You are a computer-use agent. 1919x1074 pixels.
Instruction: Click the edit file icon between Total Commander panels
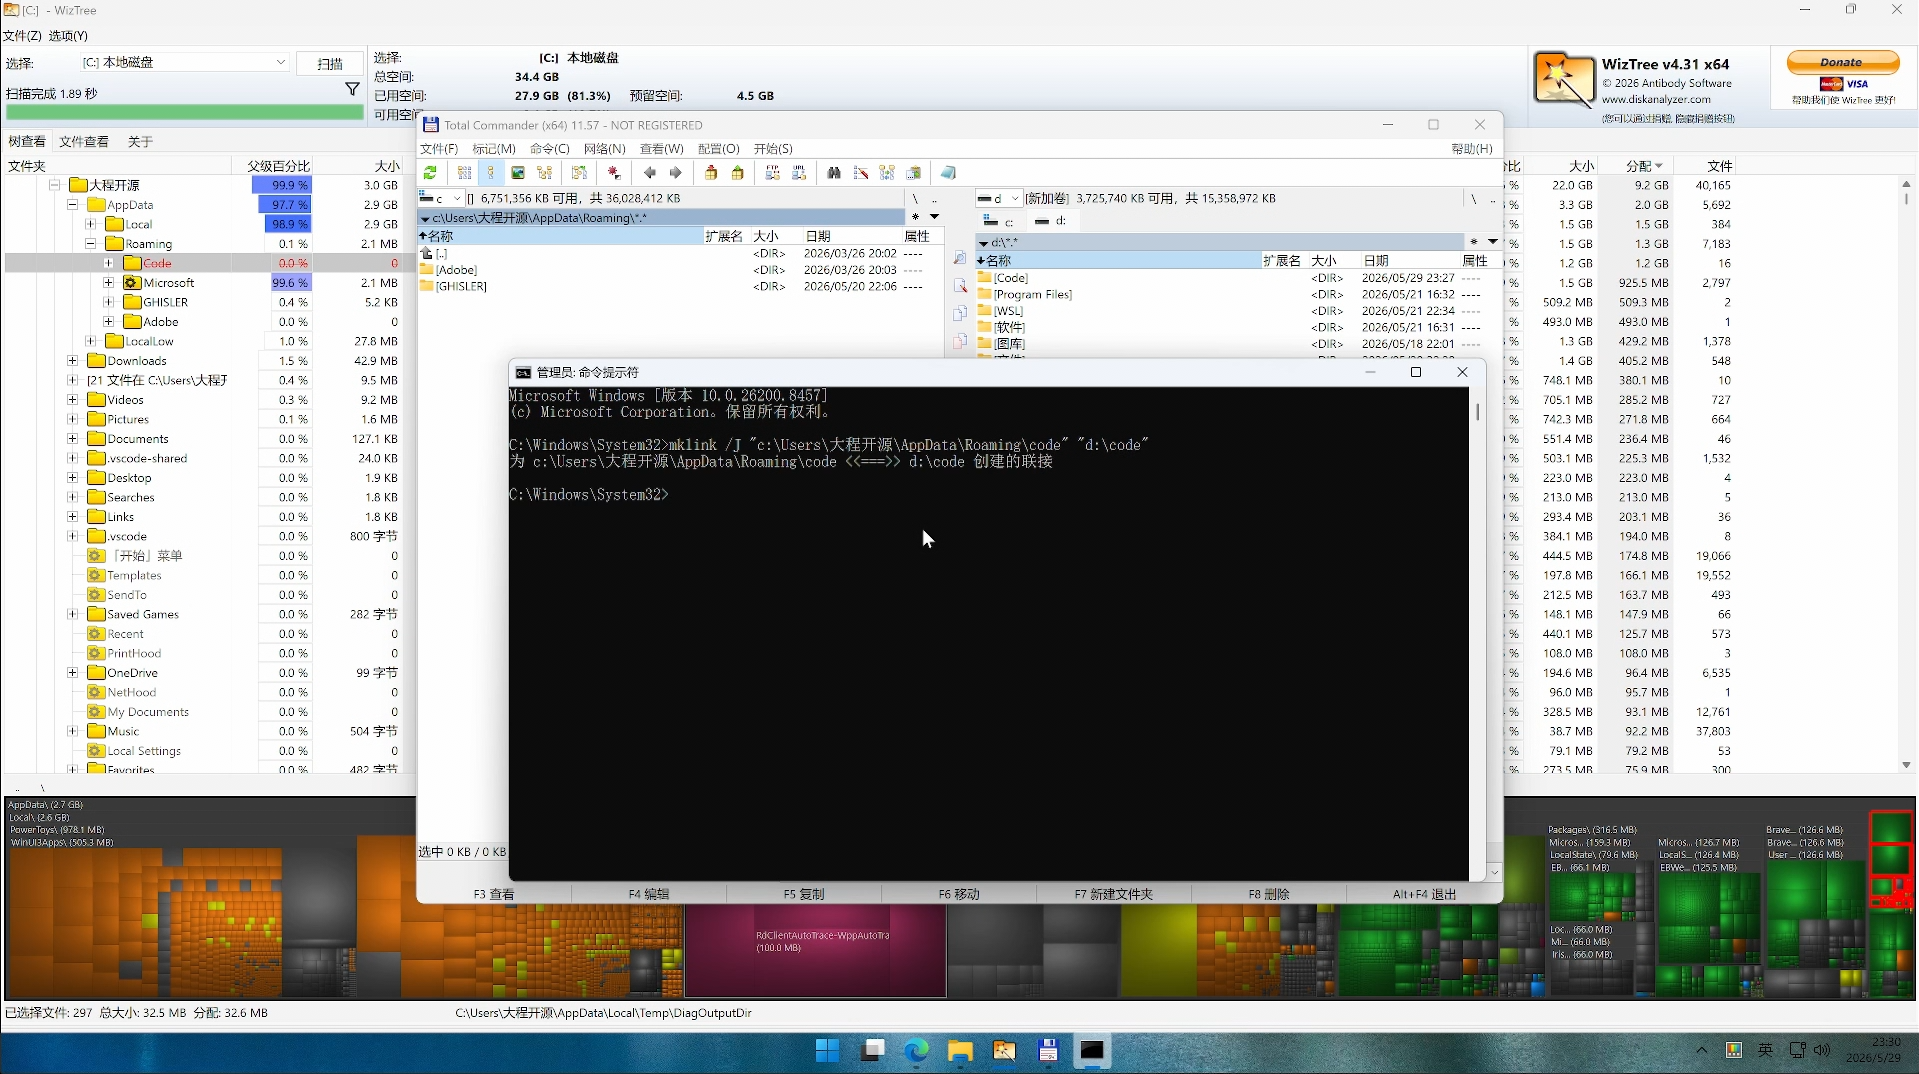(x=960, y=286)
